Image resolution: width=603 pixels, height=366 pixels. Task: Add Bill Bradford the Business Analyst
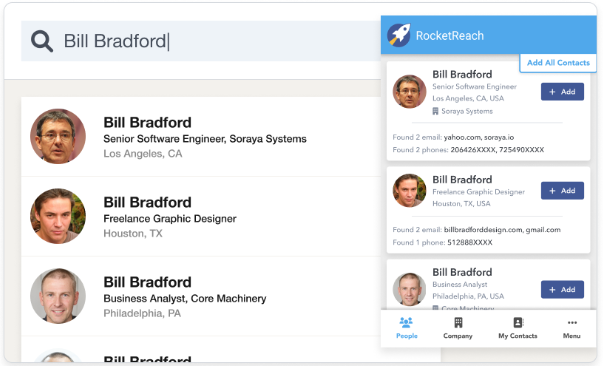pyautogui.click(x=562, y=289)
